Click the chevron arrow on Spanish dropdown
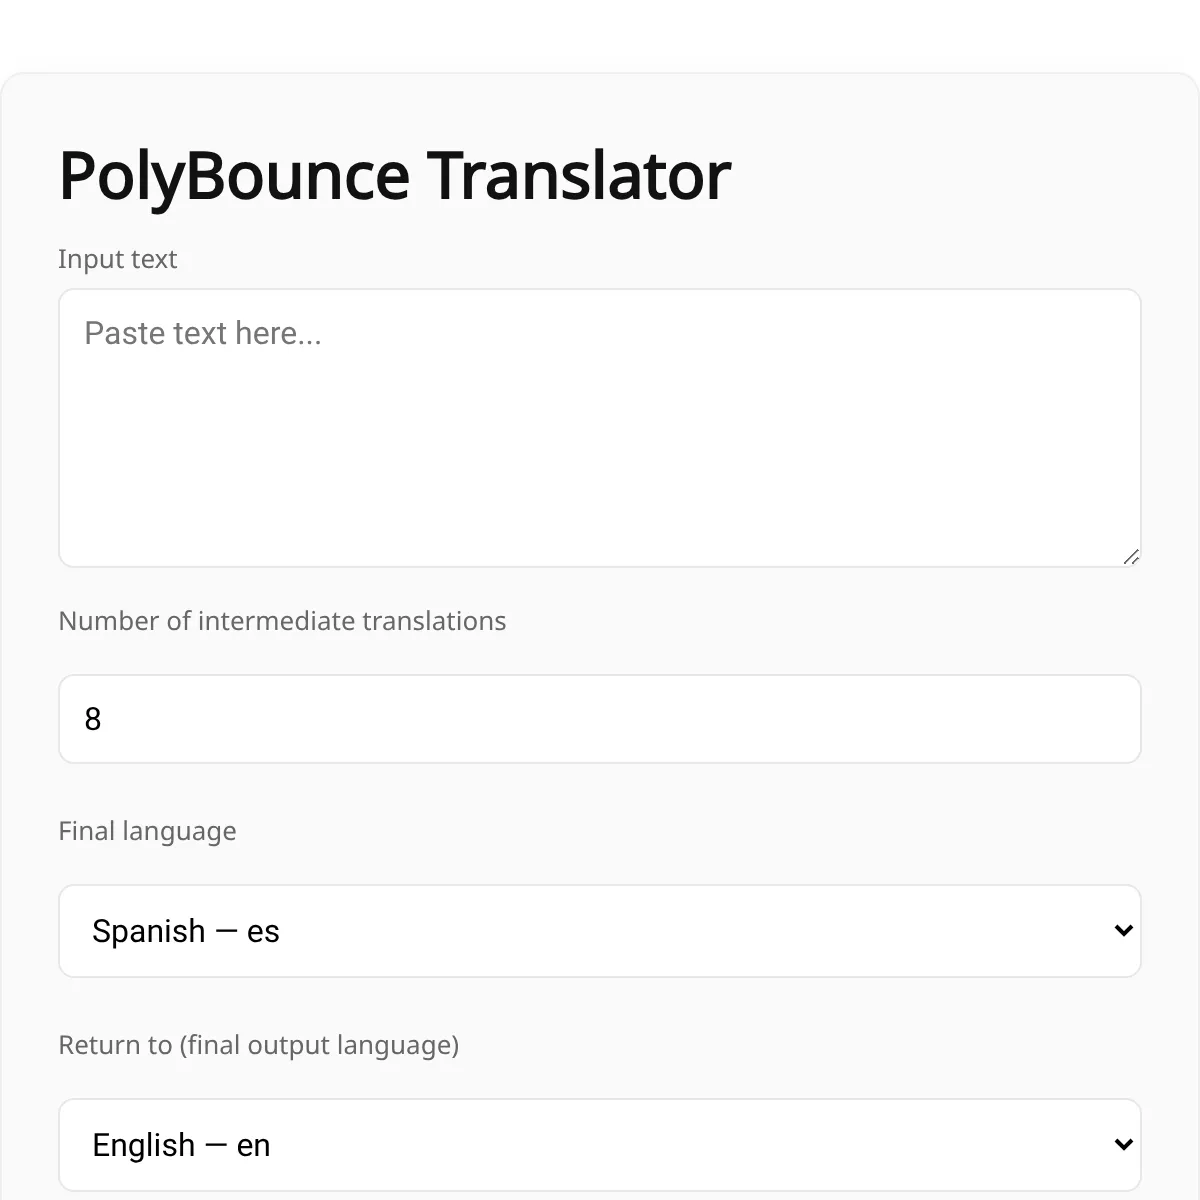Image resolution: width=1200 pixels, height=1200 pixels. pos(1123,931)
